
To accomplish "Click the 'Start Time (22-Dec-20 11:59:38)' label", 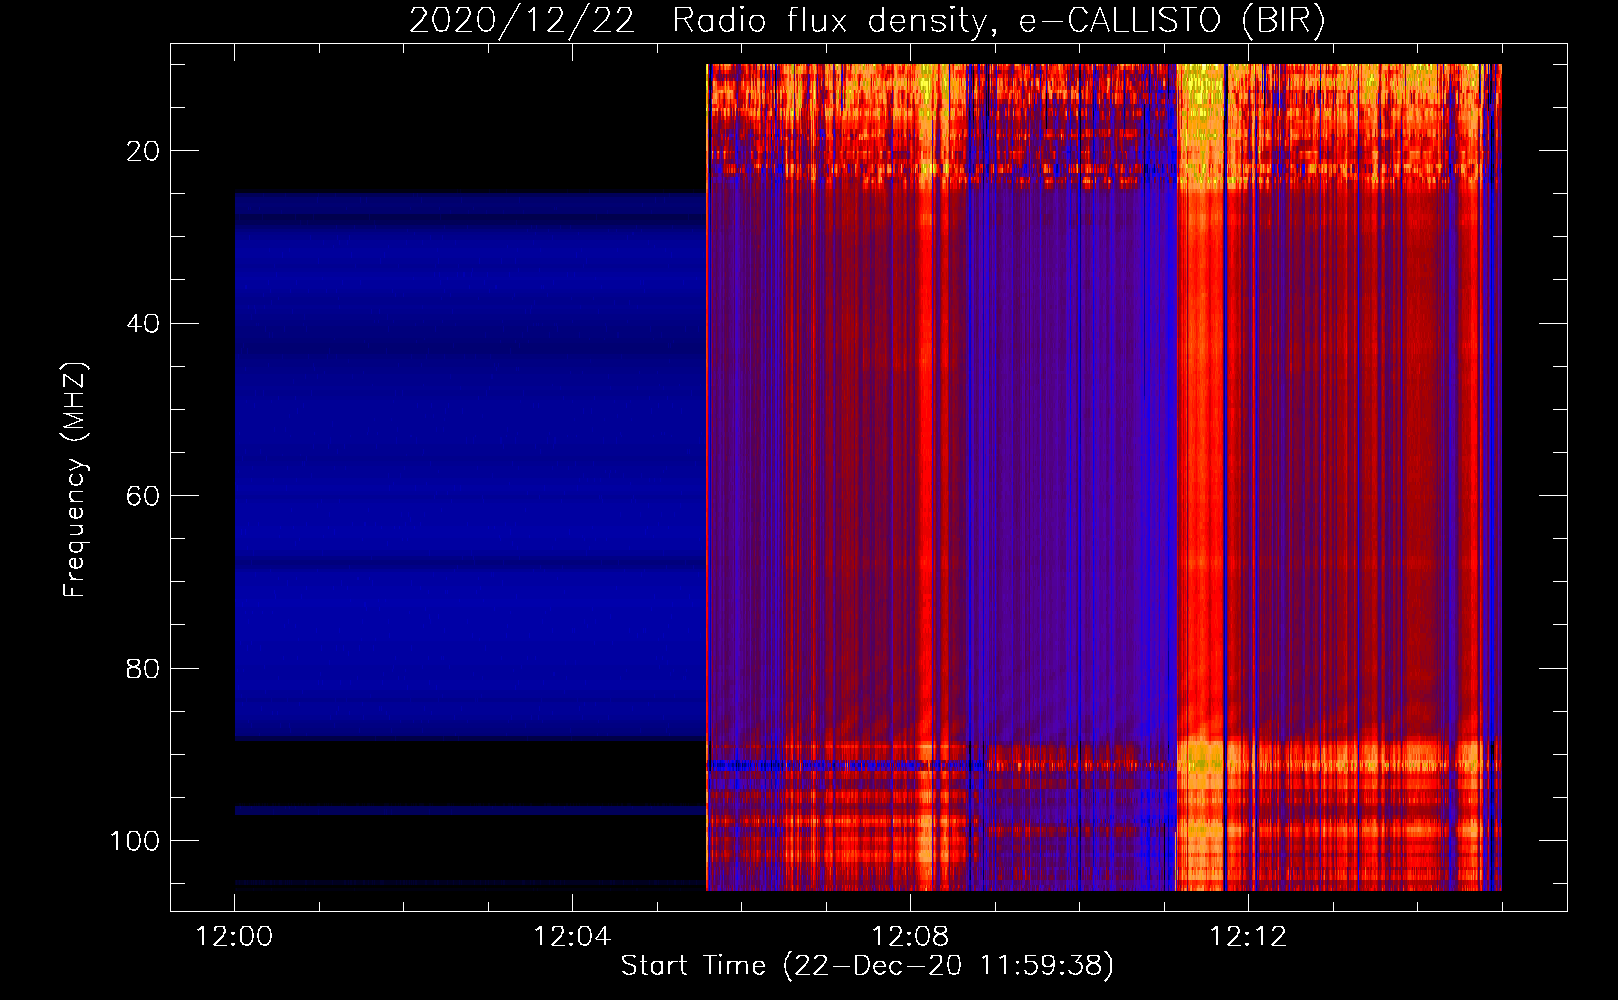I will tap(867, 966).
